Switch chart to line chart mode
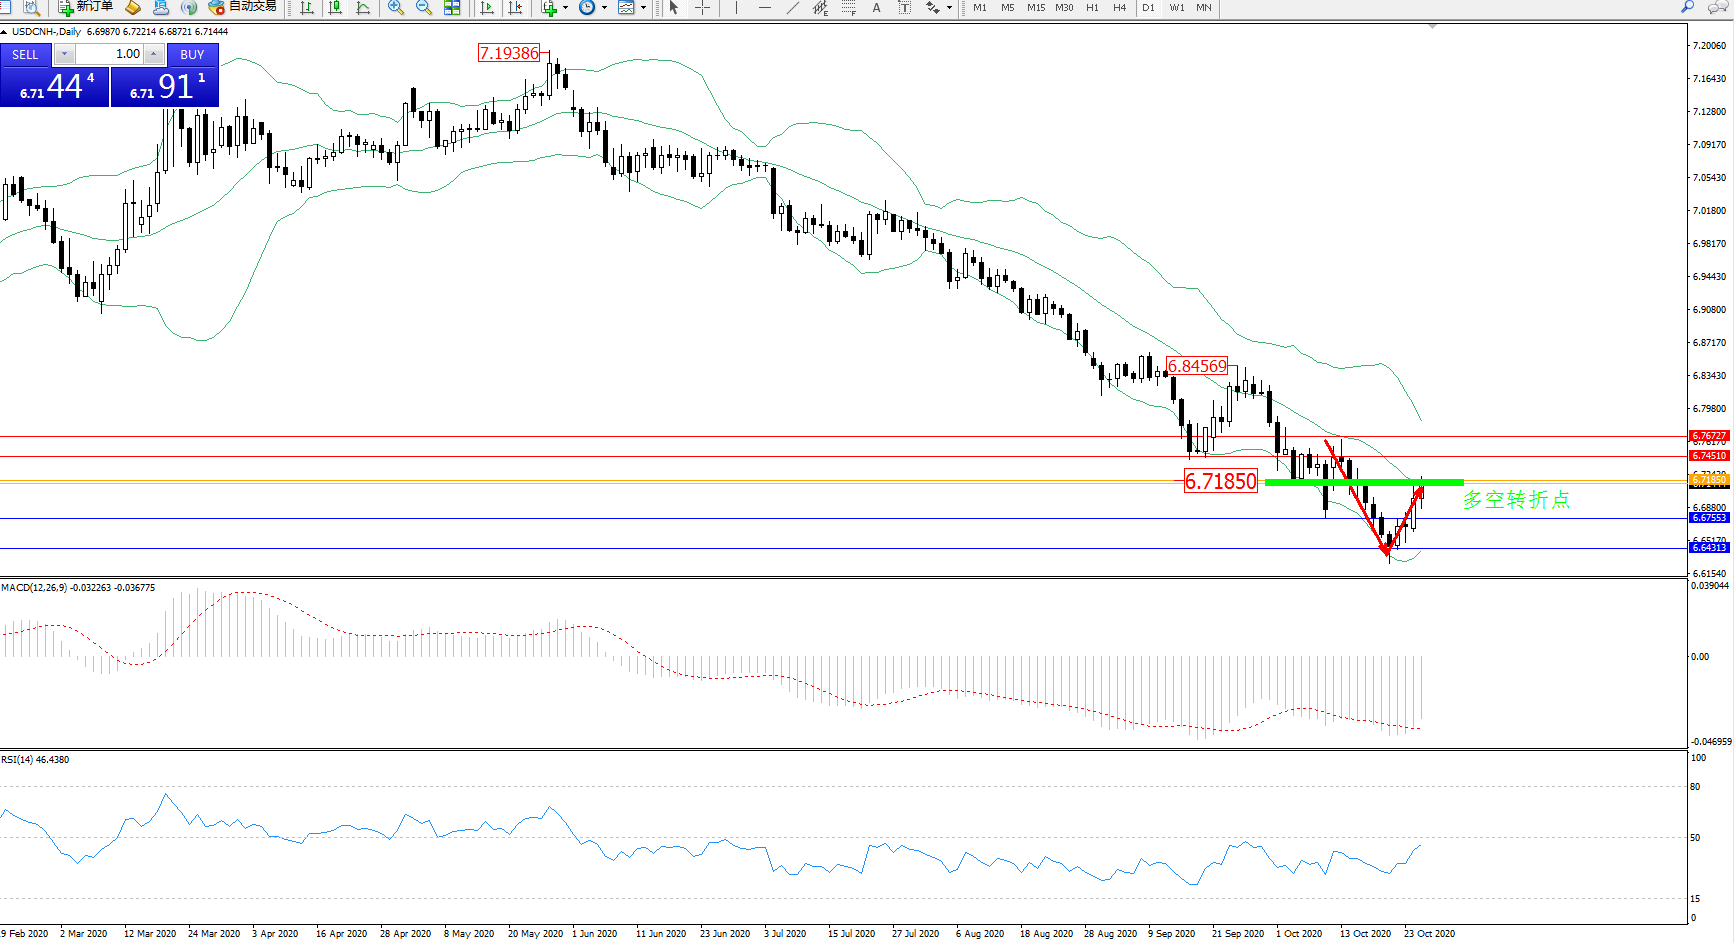The height and width of the screenshot is (943, 1734). [x=363, y=8]
